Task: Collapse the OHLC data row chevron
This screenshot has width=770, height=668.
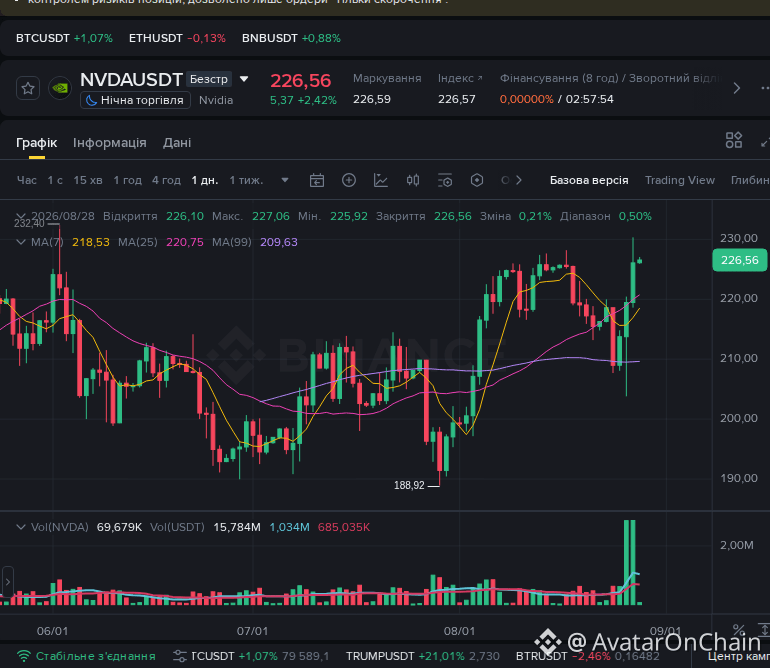Action: coord(21,216)
